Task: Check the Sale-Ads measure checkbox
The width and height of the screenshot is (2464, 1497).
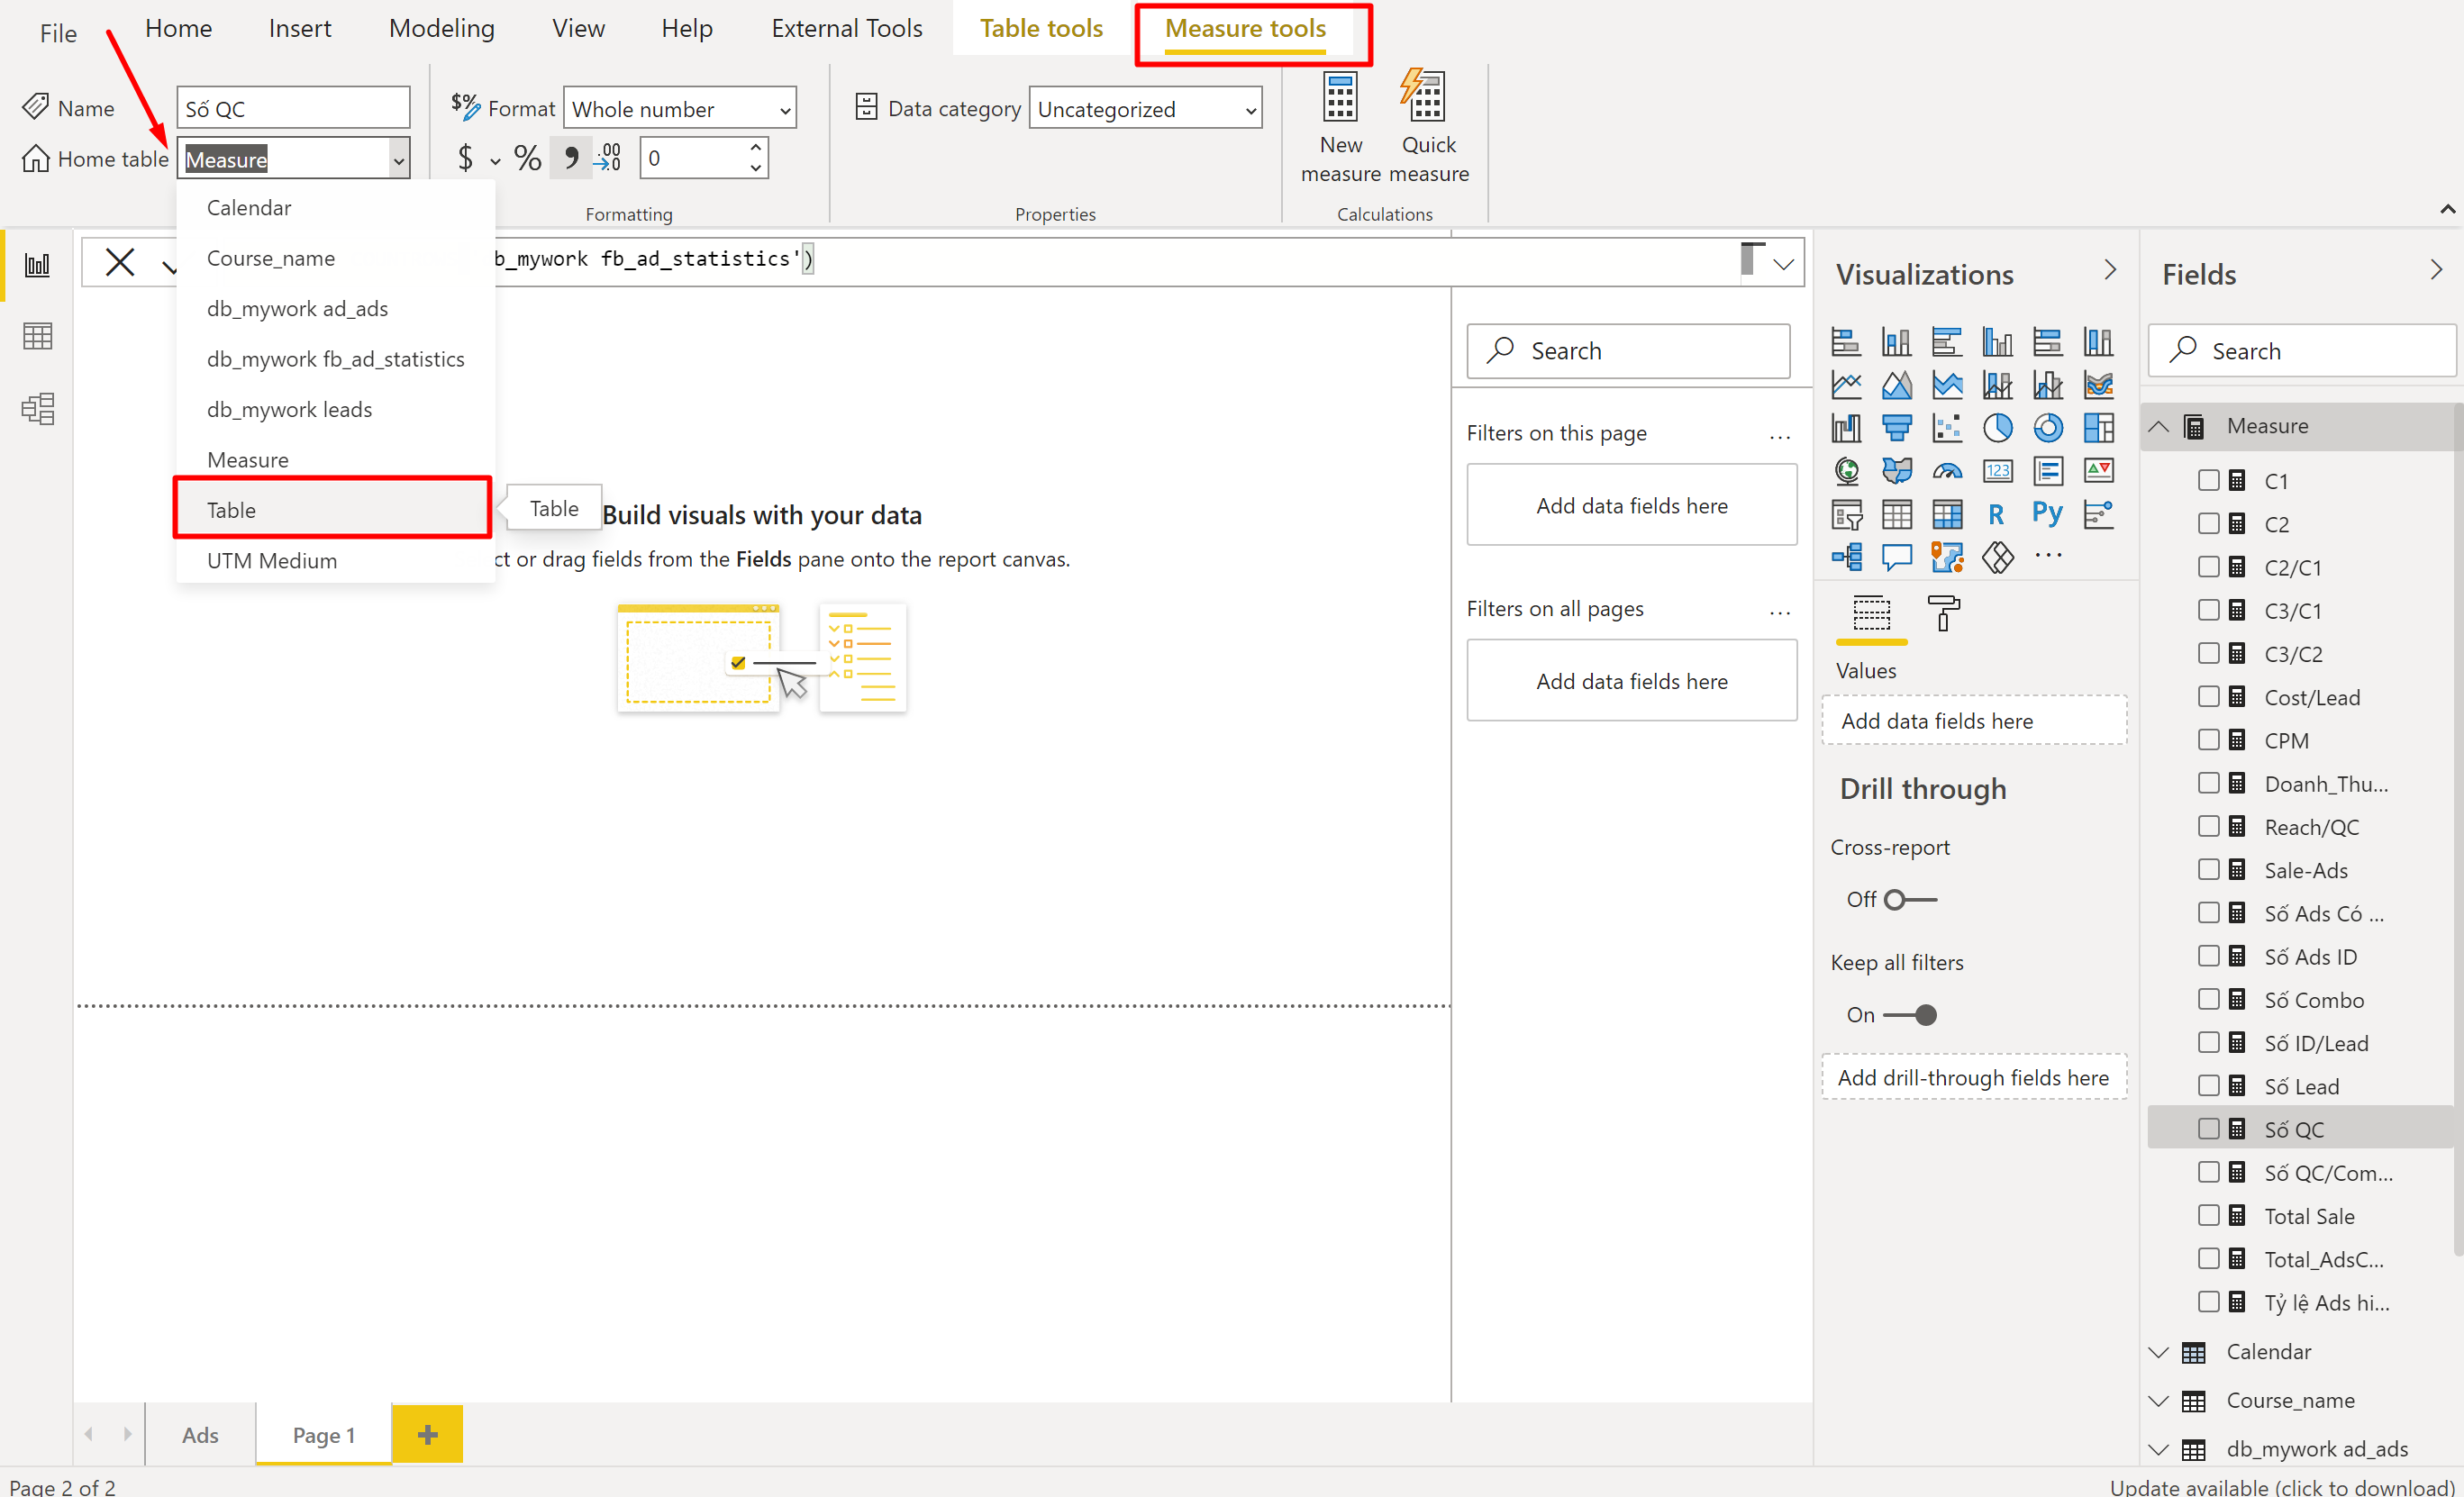Action: 2208,870
